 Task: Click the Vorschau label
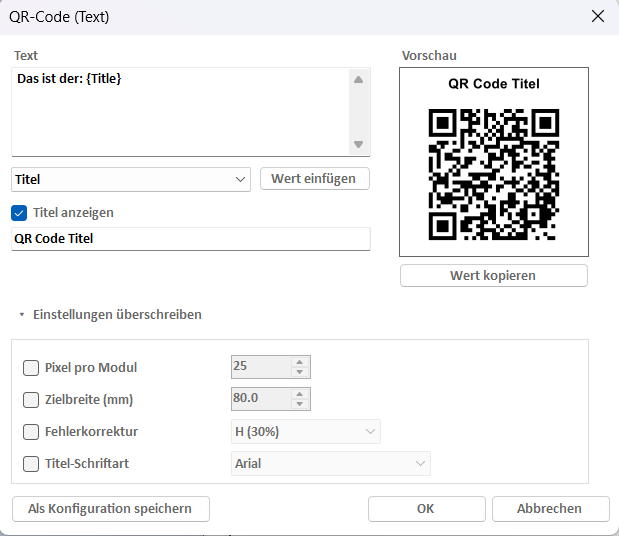pos(429,56)
